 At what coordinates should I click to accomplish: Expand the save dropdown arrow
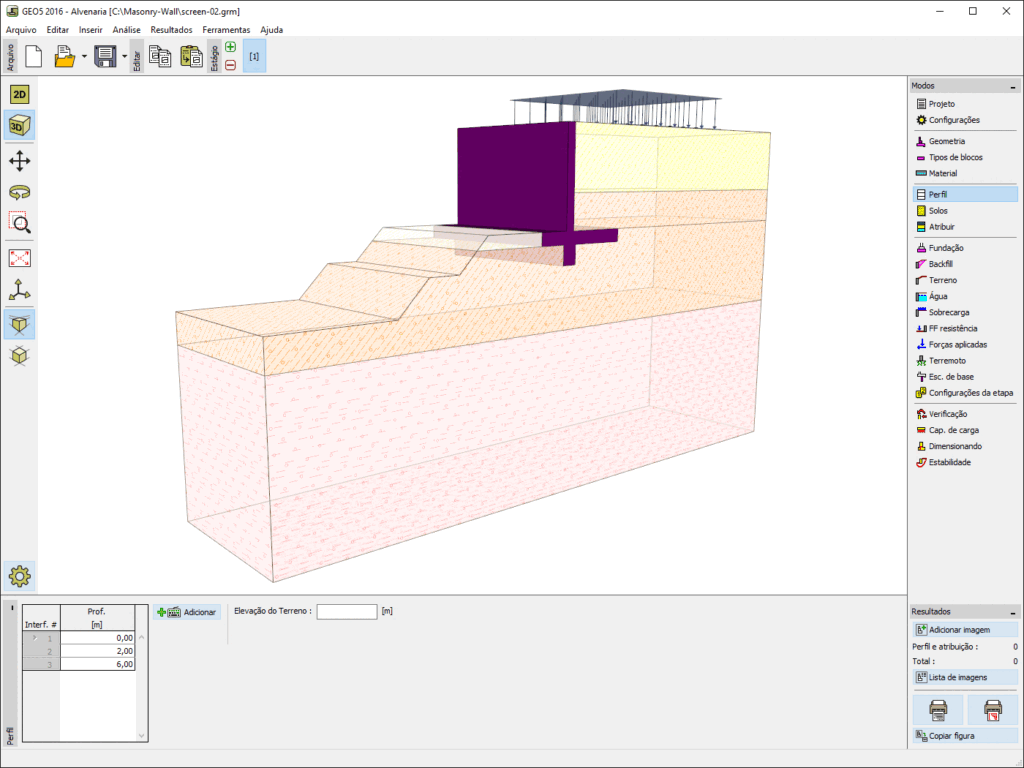(x=125, y=56)
